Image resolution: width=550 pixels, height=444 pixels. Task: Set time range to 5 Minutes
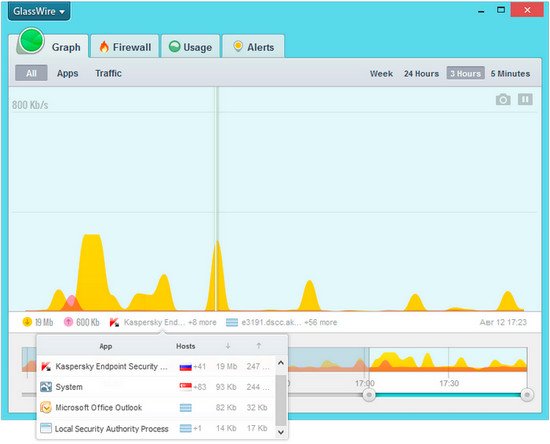(x=510, y=74)
